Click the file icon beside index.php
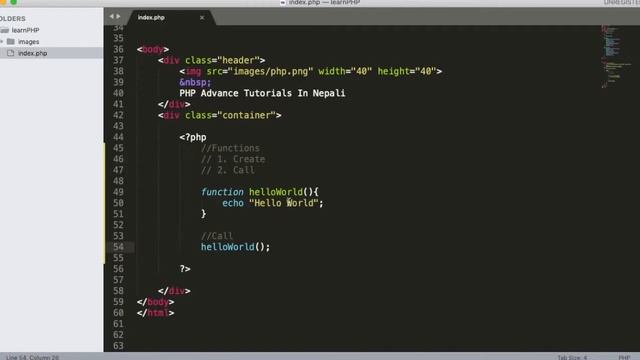Image resolution: width=640 pixels, height=360 pixels. (x=11, y=53)
